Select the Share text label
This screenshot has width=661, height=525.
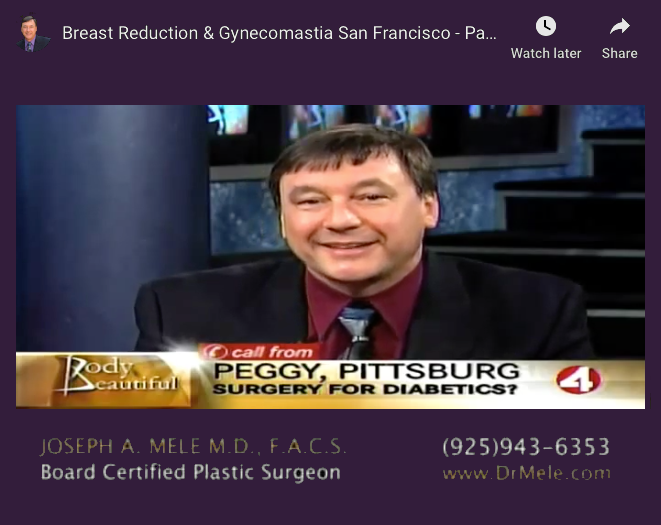[620, 54]
